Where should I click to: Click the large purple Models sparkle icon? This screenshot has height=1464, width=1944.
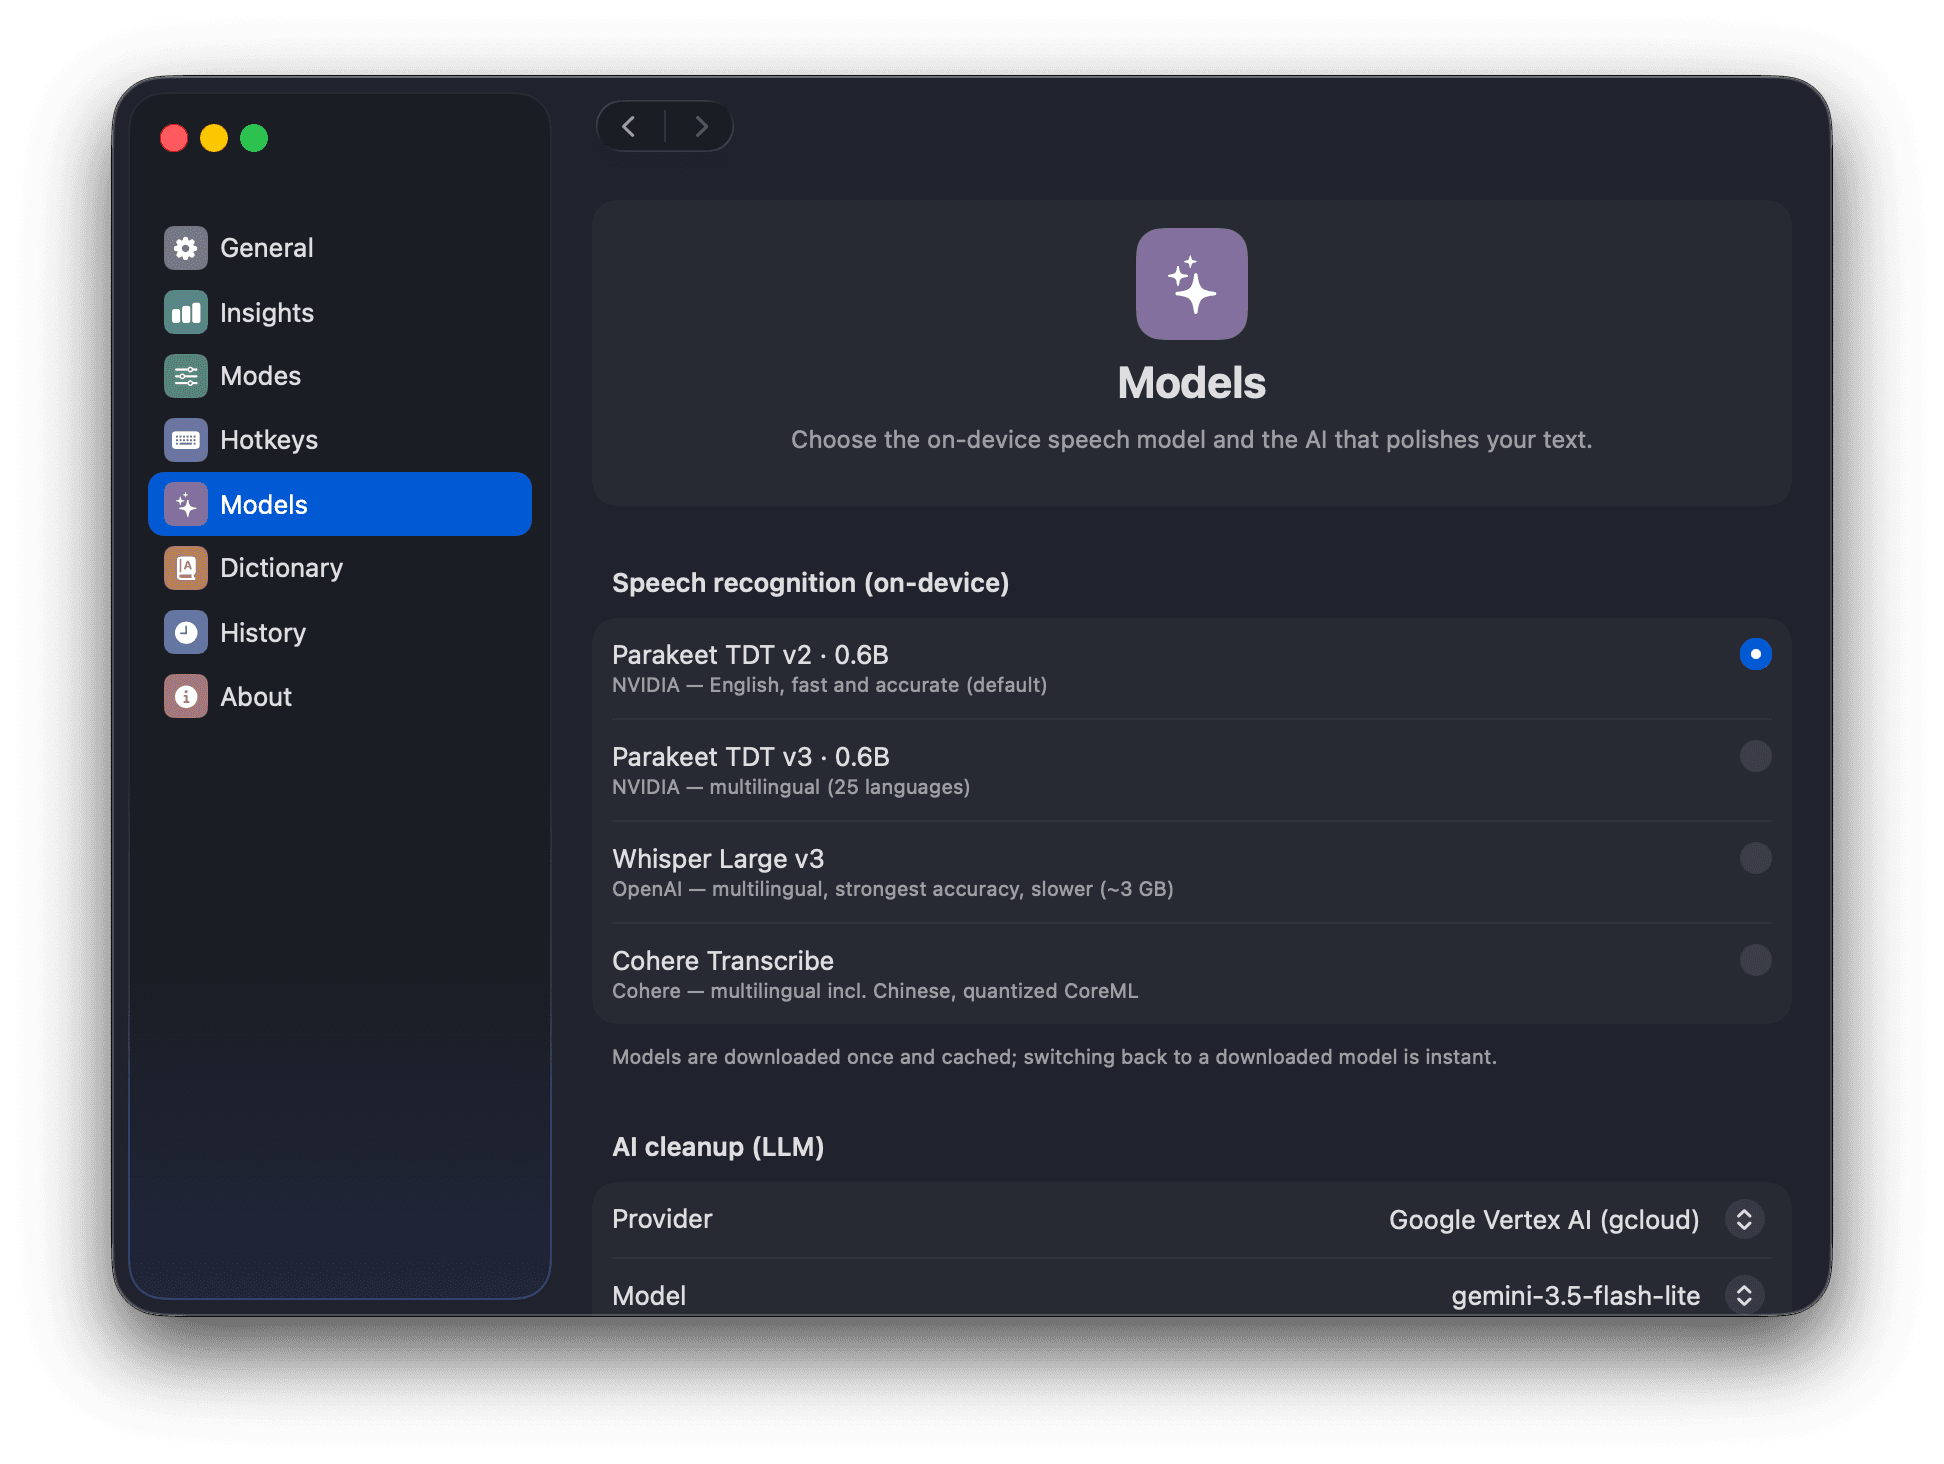(1192, 284)
